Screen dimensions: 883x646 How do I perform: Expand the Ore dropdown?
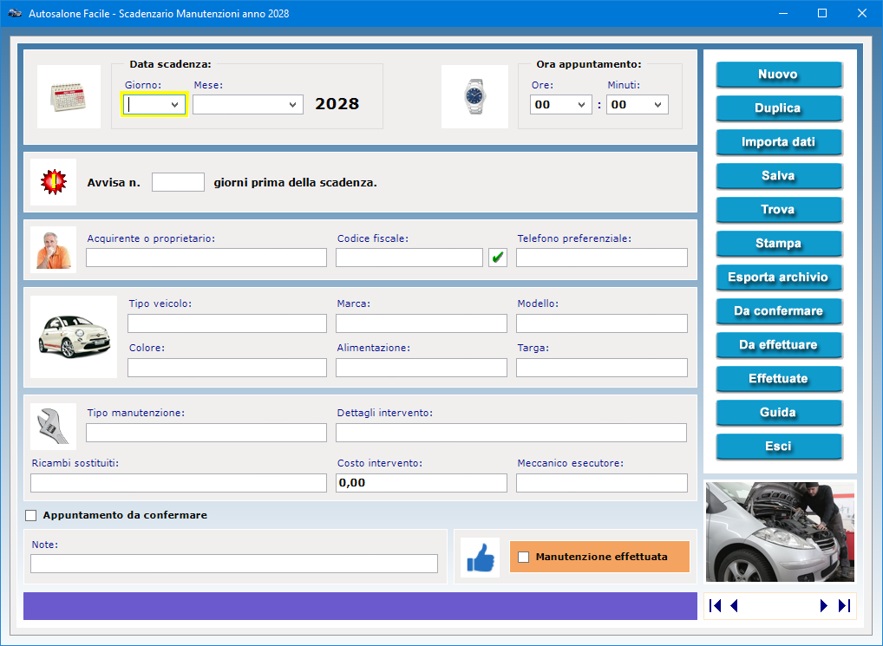coord(582,105)
